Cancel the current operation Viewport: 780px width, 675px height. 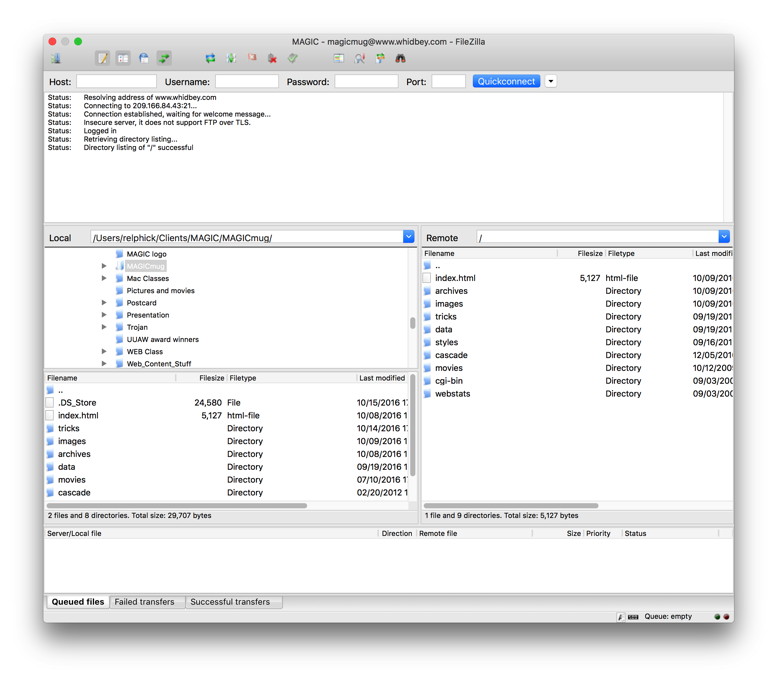click(x=252, y=58)
